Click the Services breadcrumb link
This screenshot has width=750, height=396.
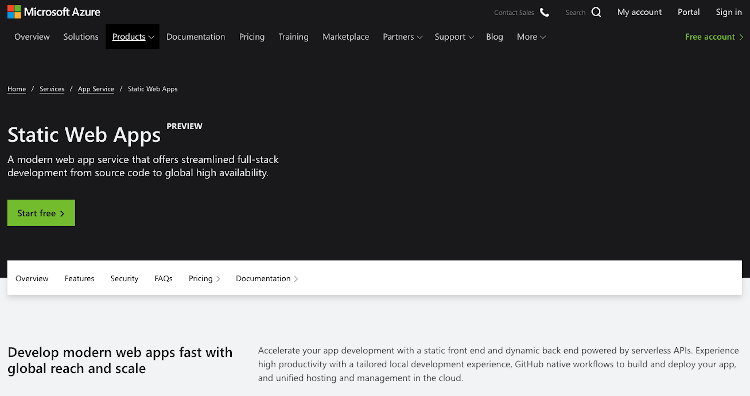click(x=52, y=89)
